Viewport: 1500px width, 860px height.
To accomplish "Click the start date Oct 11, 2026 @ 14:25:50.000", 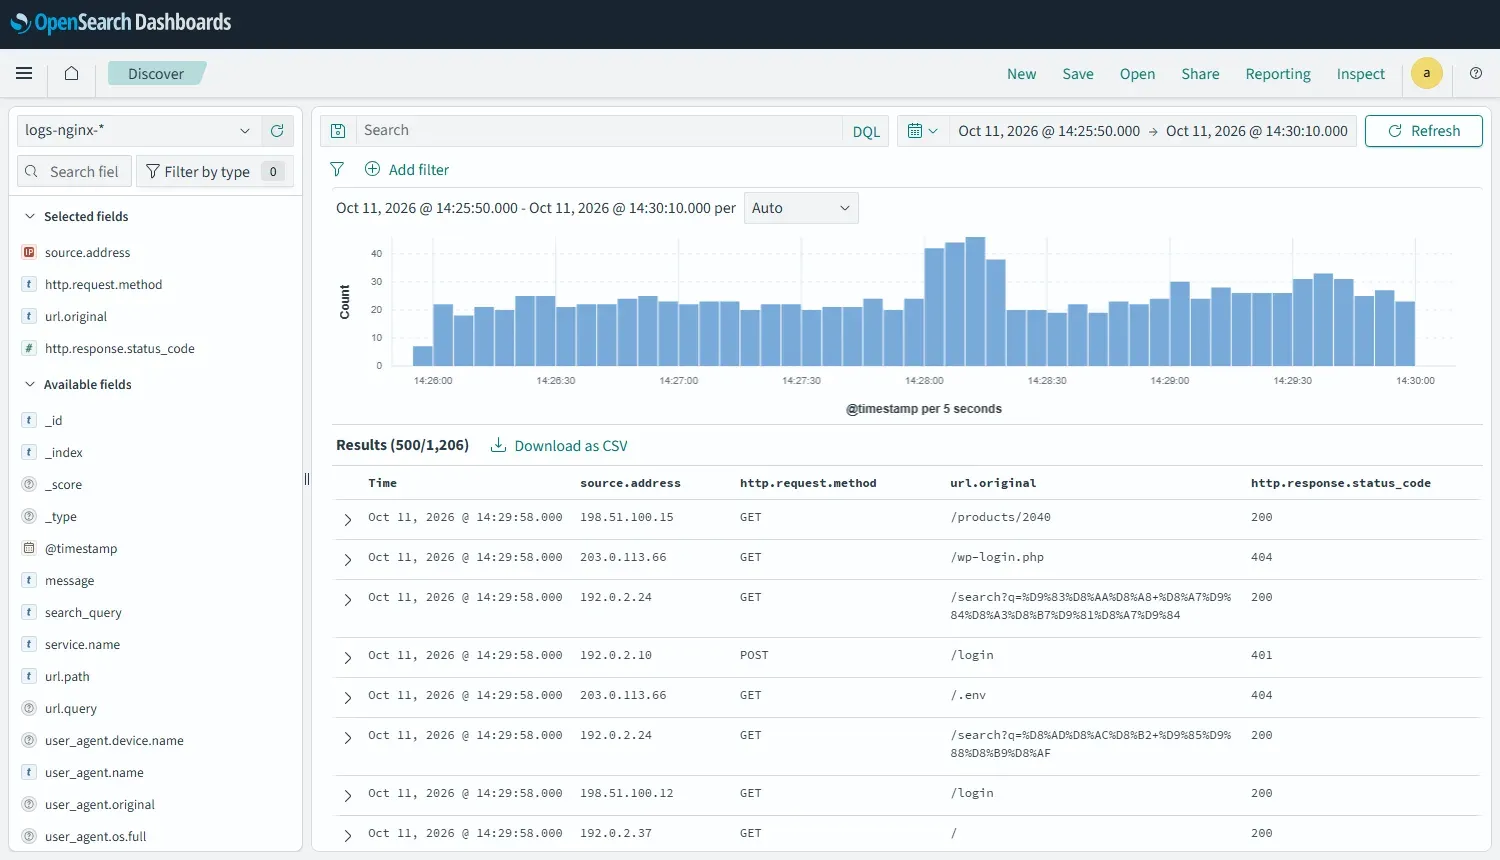I will (x=1049, y=131).
